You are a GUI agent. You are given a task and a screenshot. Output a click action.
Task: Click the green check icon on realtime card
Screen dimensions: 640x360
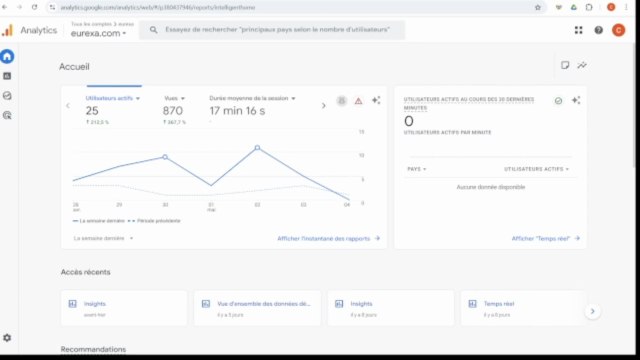tap(558, 101)
